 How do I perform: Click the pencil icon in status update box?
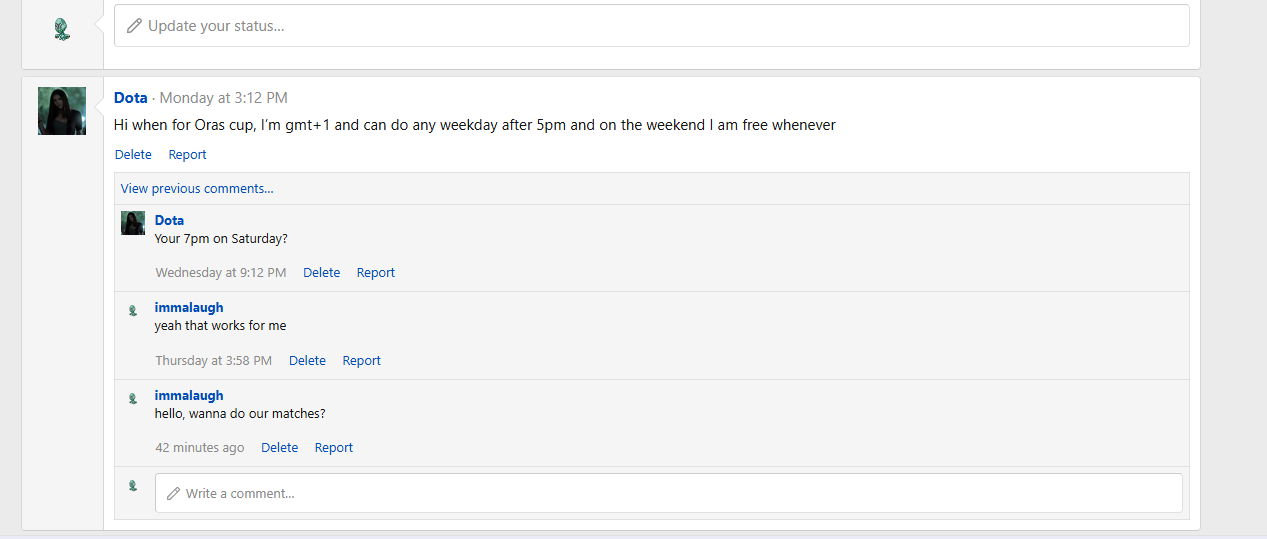click(134, 26)
